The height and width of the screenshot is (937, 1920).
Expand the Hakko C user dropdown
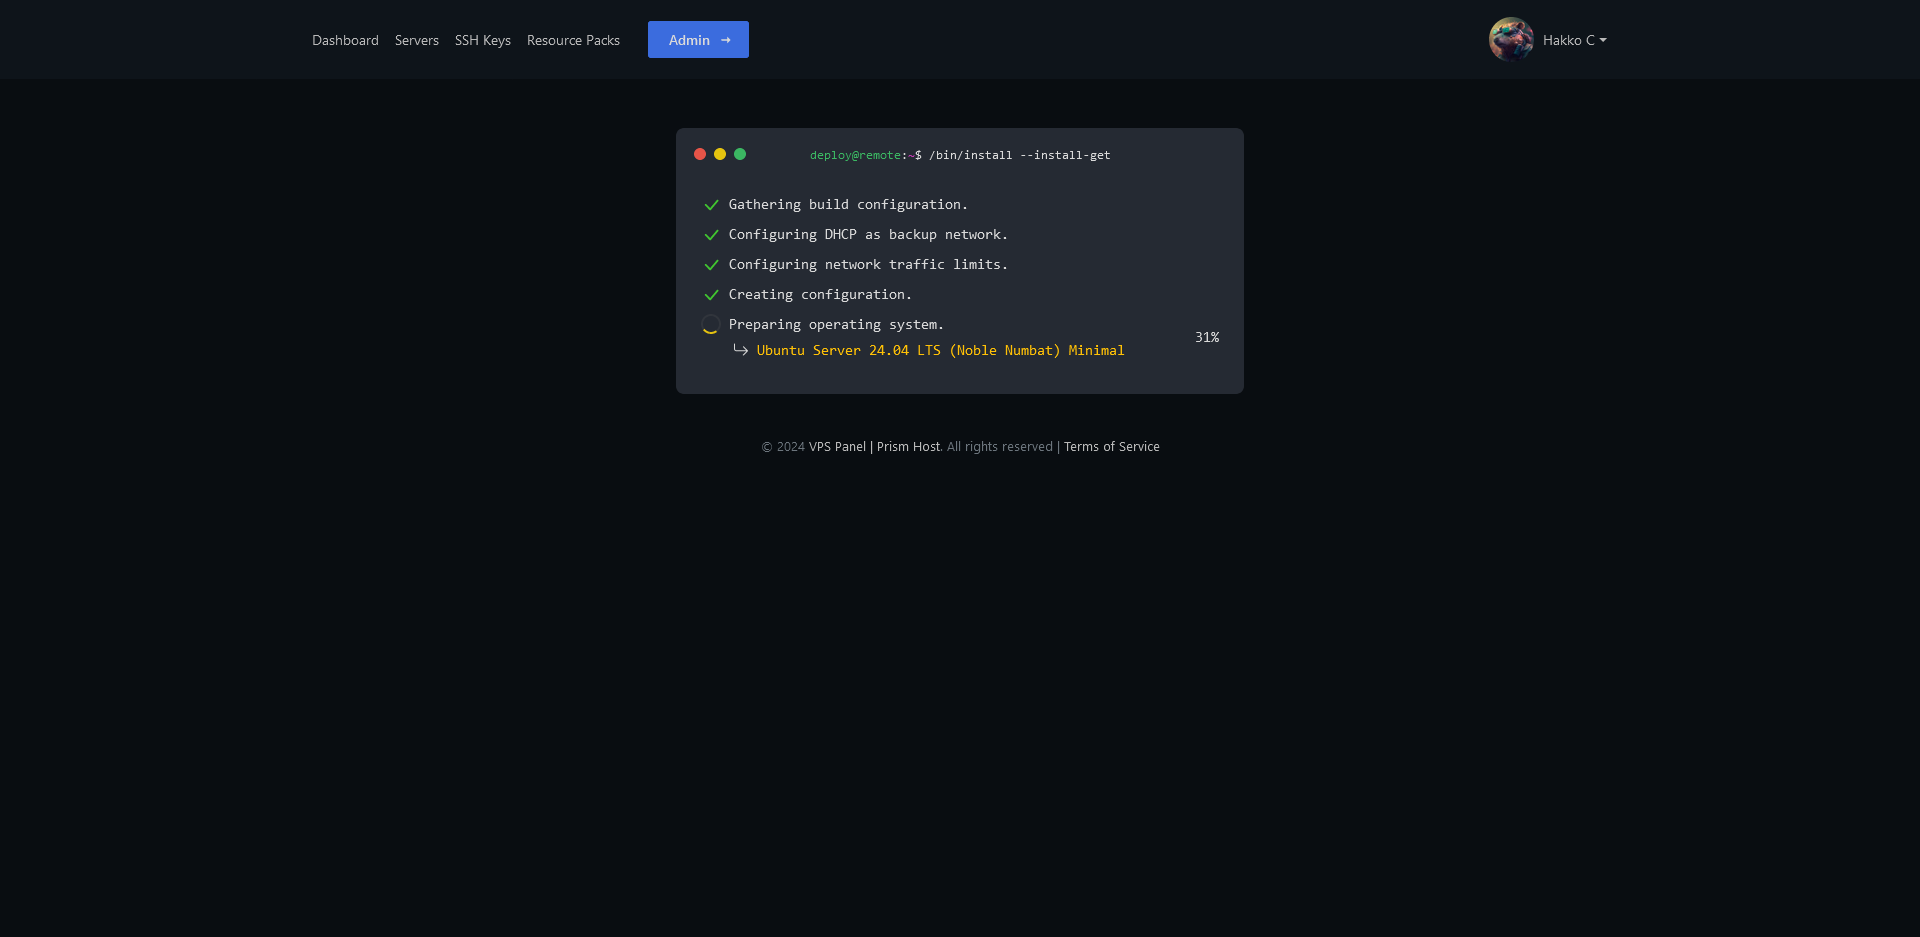tap(1574, 40)
